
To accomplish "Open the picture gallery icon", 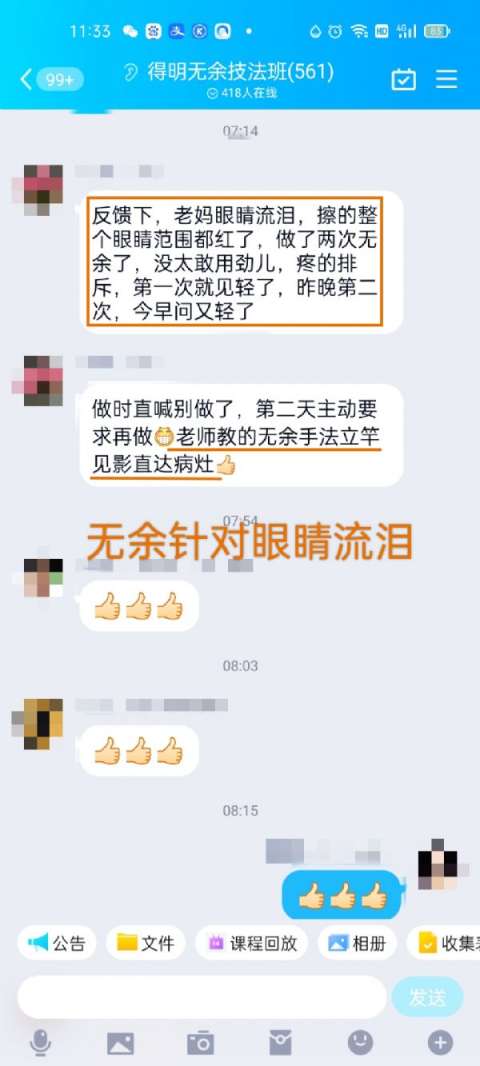I will coord(120,1042).
